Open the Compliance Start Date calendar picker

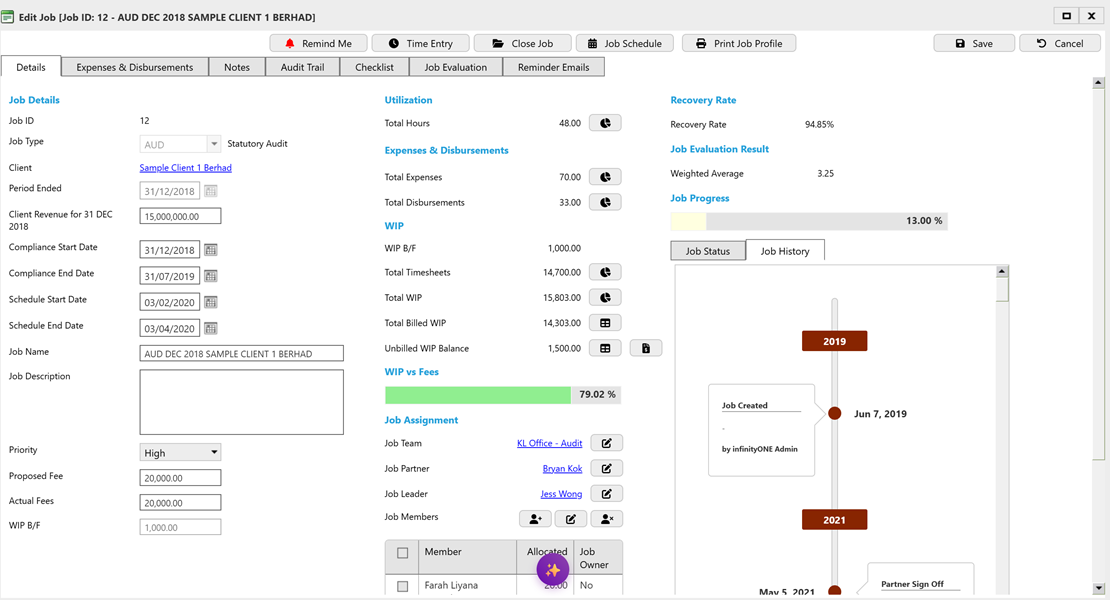click(211, 249)
